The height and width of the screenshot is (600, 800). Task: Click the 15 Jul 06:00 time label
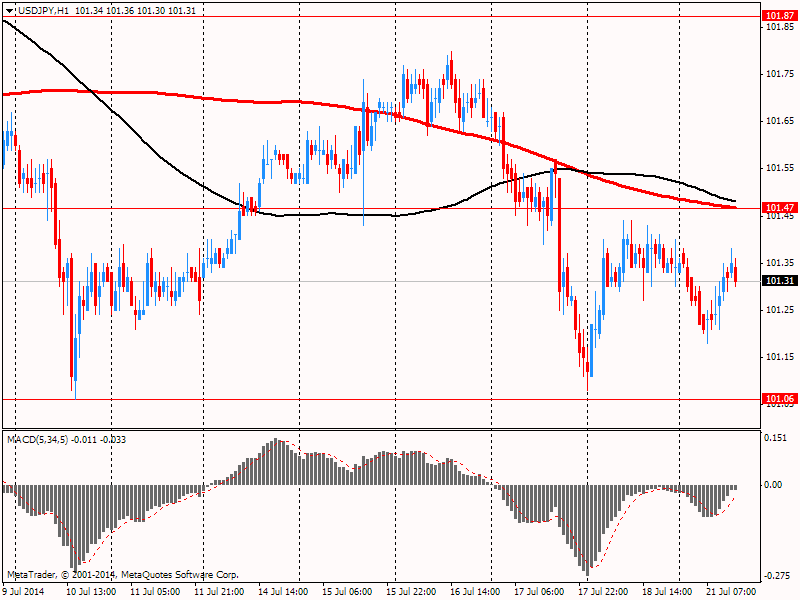(347, 592)
